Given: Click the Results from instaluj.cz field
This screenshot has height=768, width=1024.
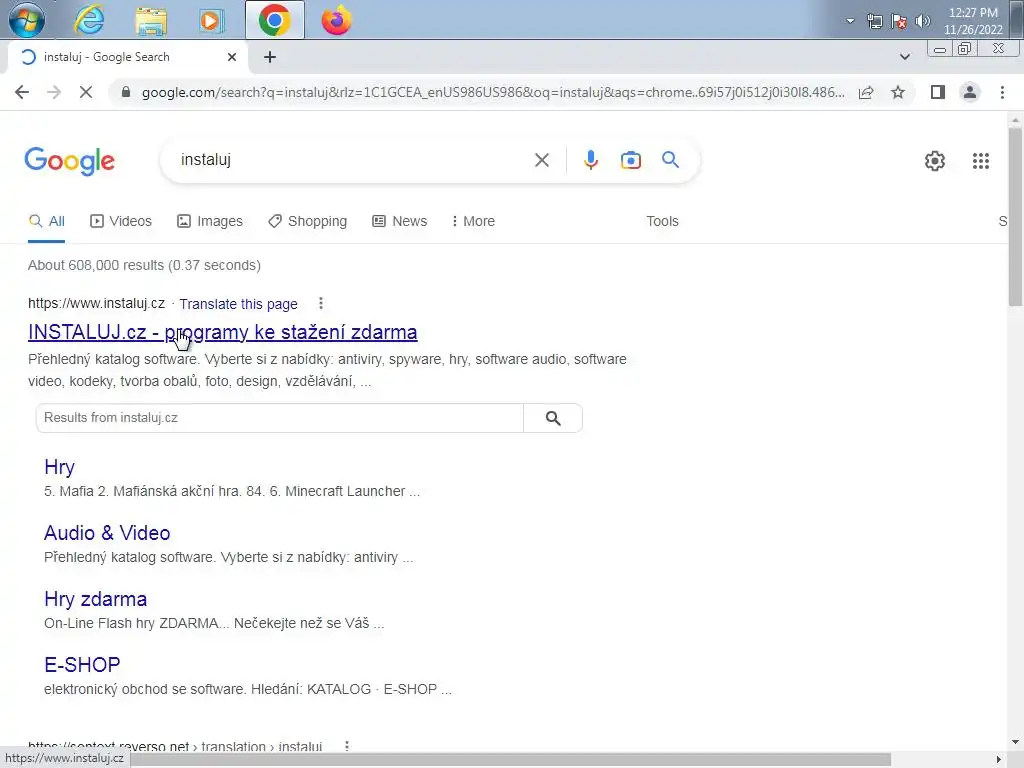Looking at the screenshot, I should click(x=280, y=418).
